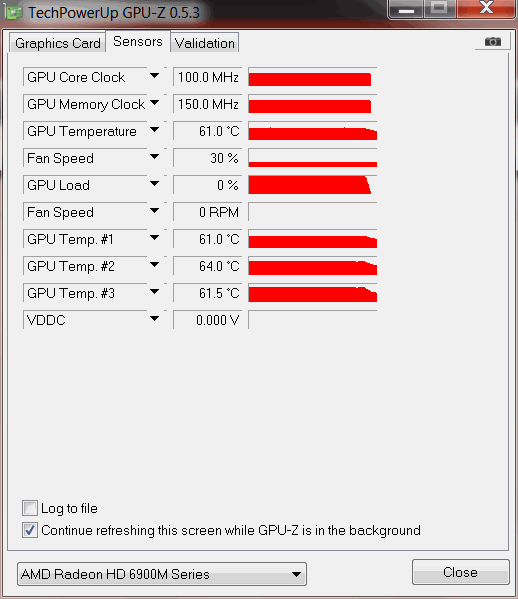518x599 pixels.
Task: Open the AMD Radeon HD 6900M selector
Action: pyautogui.click(x=162, y=574)
